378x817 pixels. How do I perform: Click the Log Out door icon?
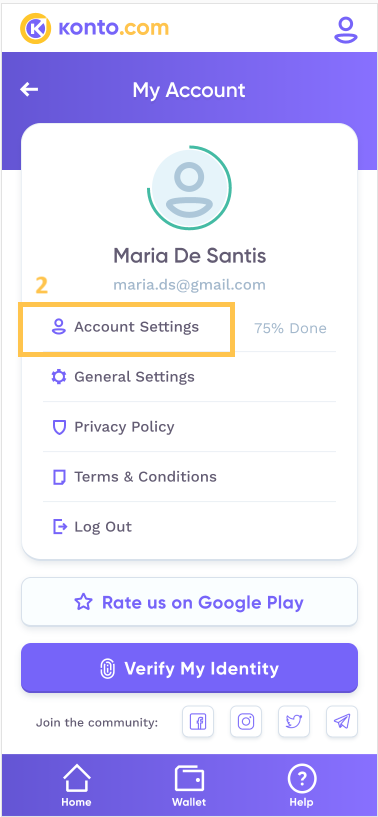coord(59,527)
